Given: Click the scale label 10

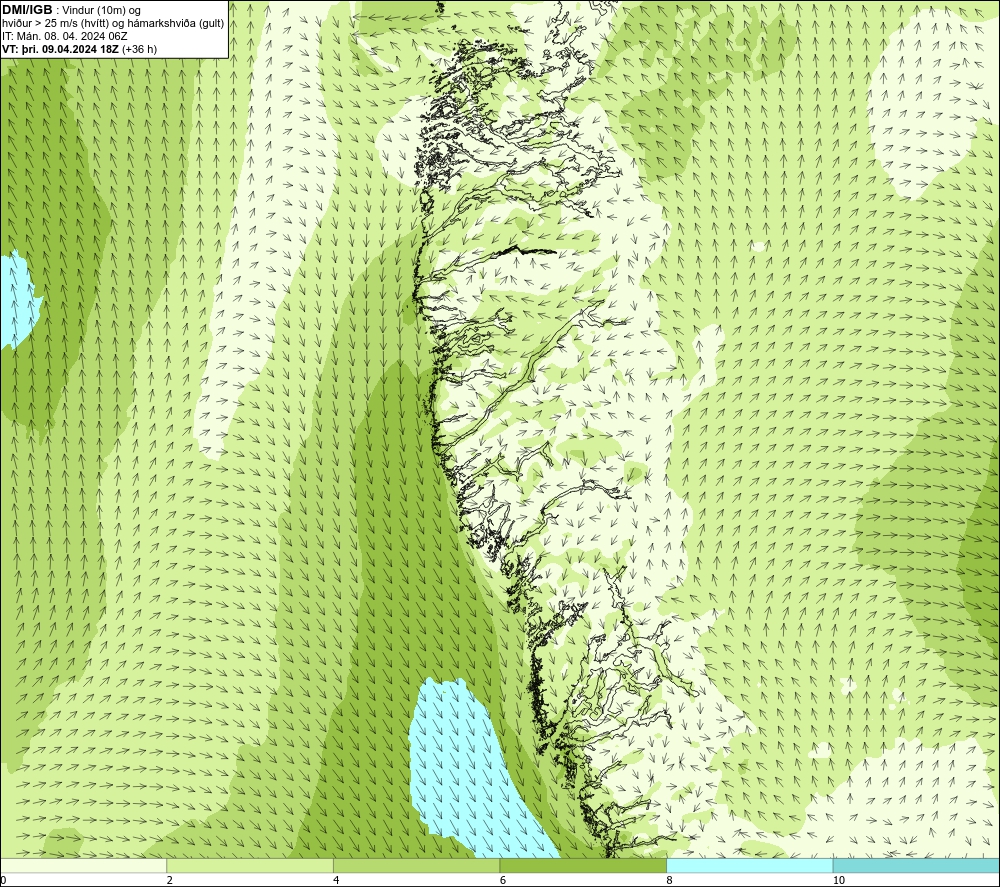Looking at the screenshot, I should coord(839,880).
